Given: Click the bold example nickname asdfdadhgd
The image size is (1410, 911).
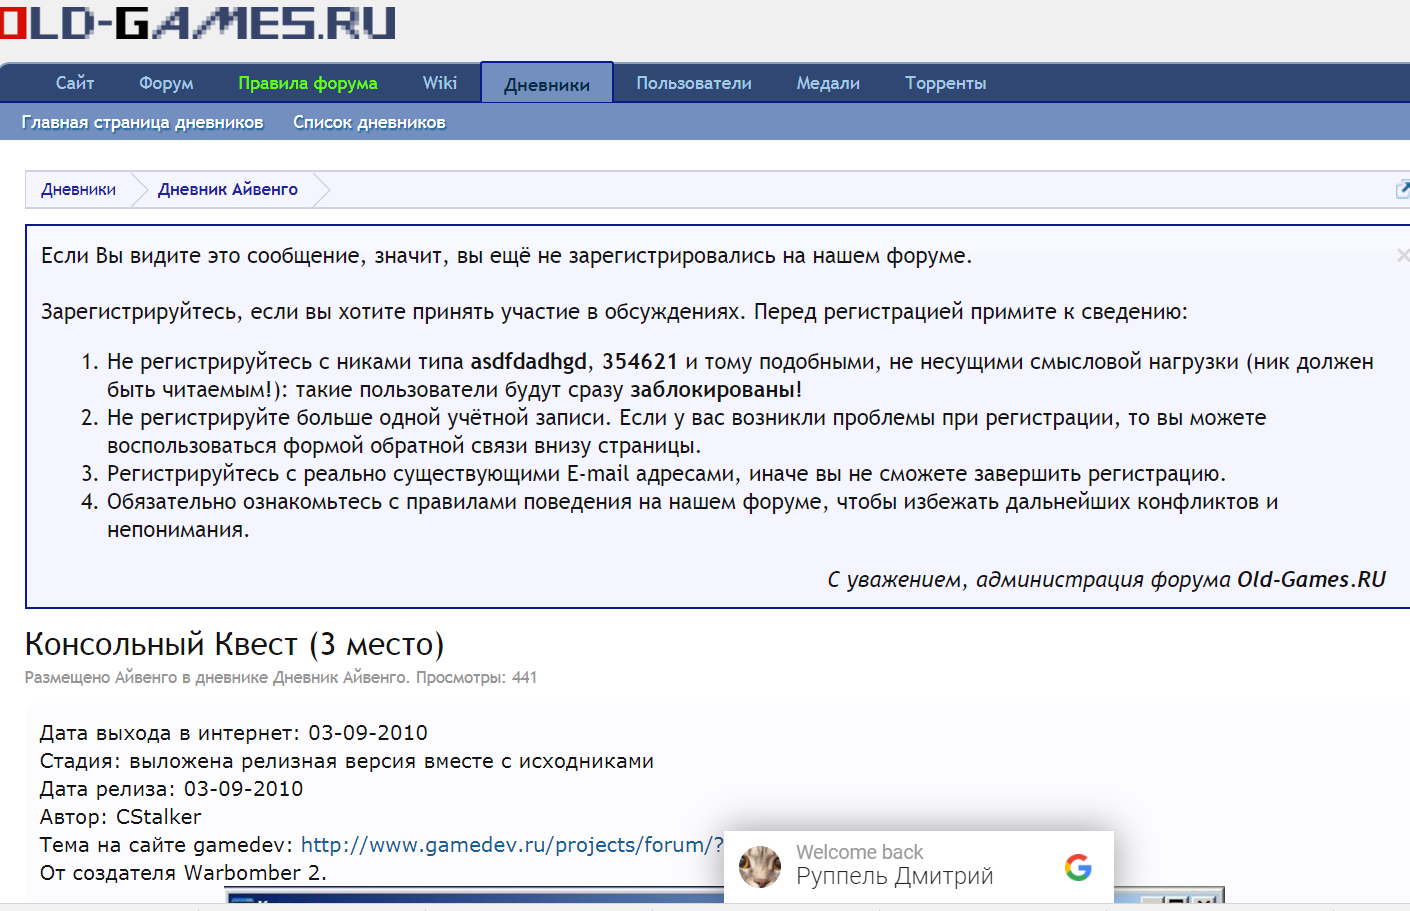Looking at the screenshot, I should [529, 362].
